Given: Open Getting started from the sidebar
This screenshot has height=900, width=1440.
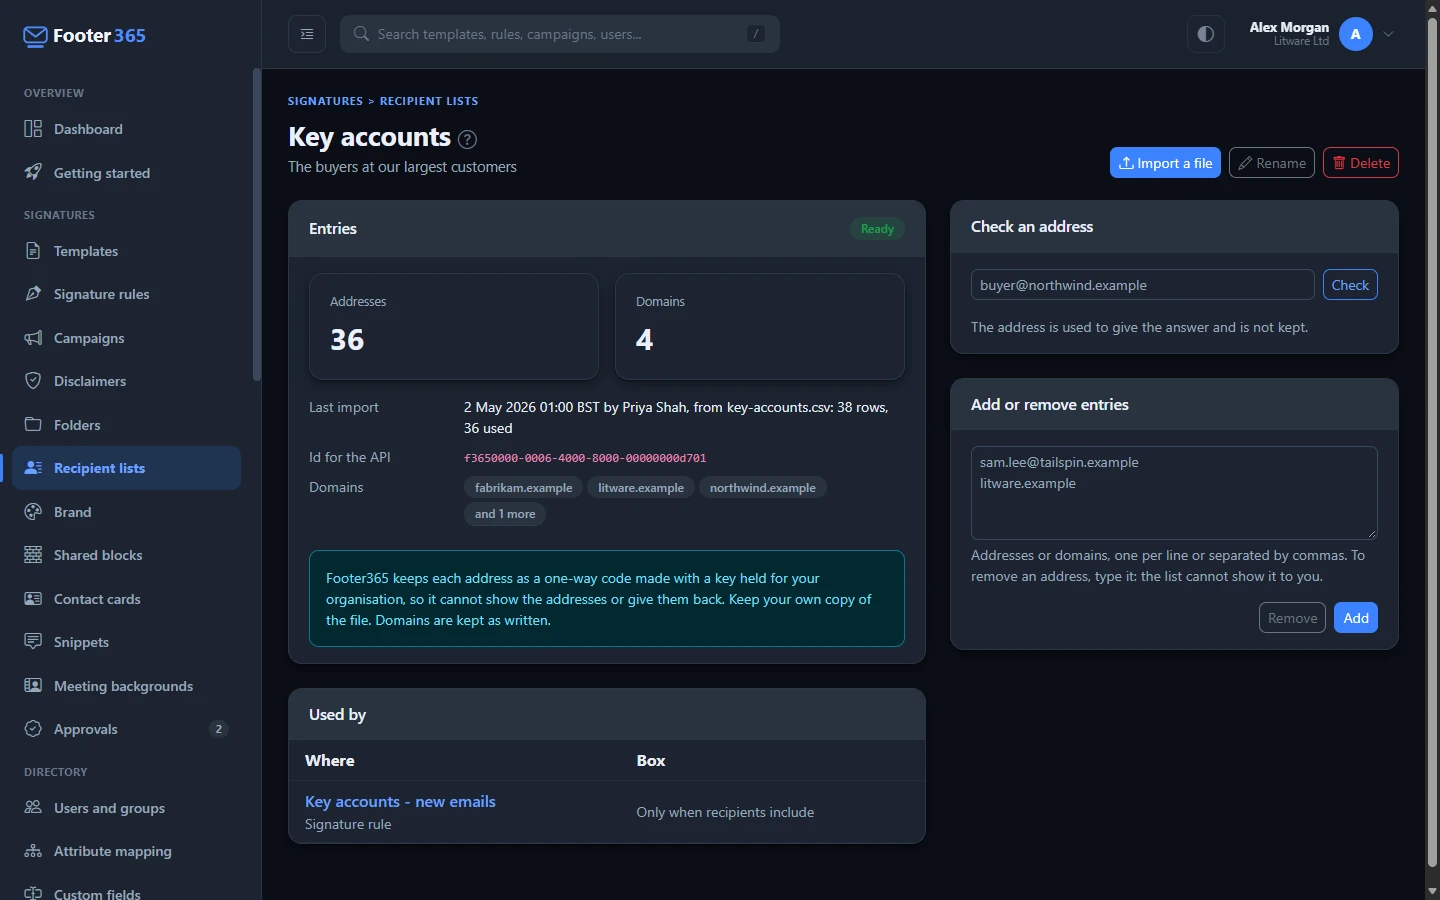Looking at the screenshot, I should click(126, 173).
